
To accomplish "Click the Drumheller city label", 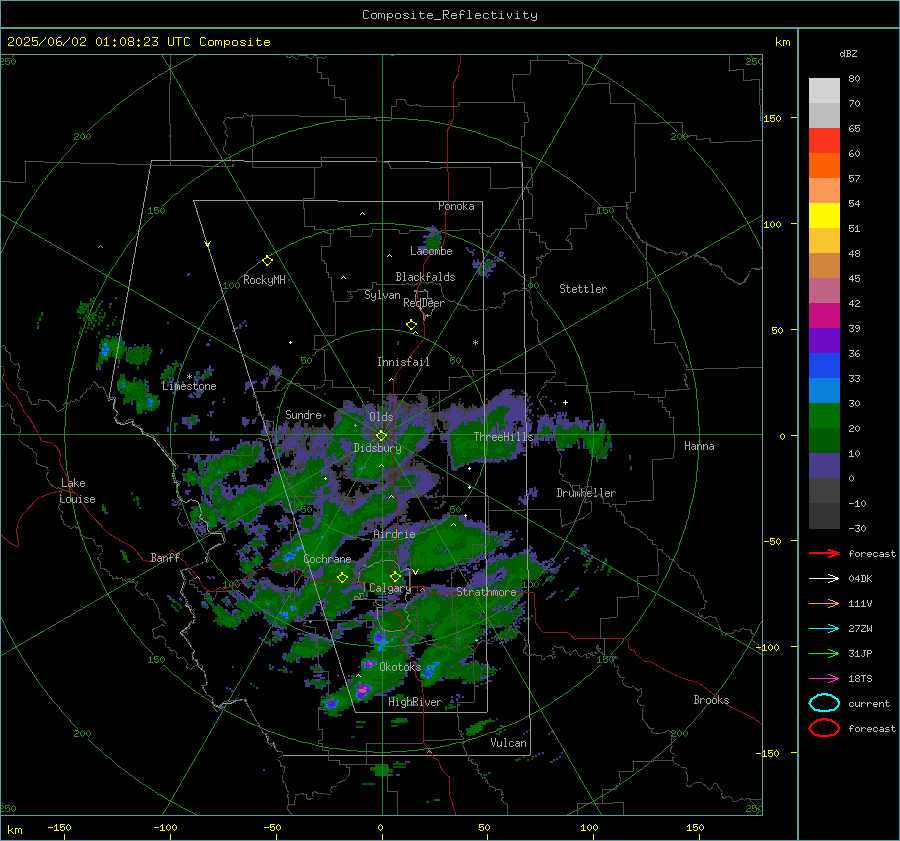I will [586, 493].
